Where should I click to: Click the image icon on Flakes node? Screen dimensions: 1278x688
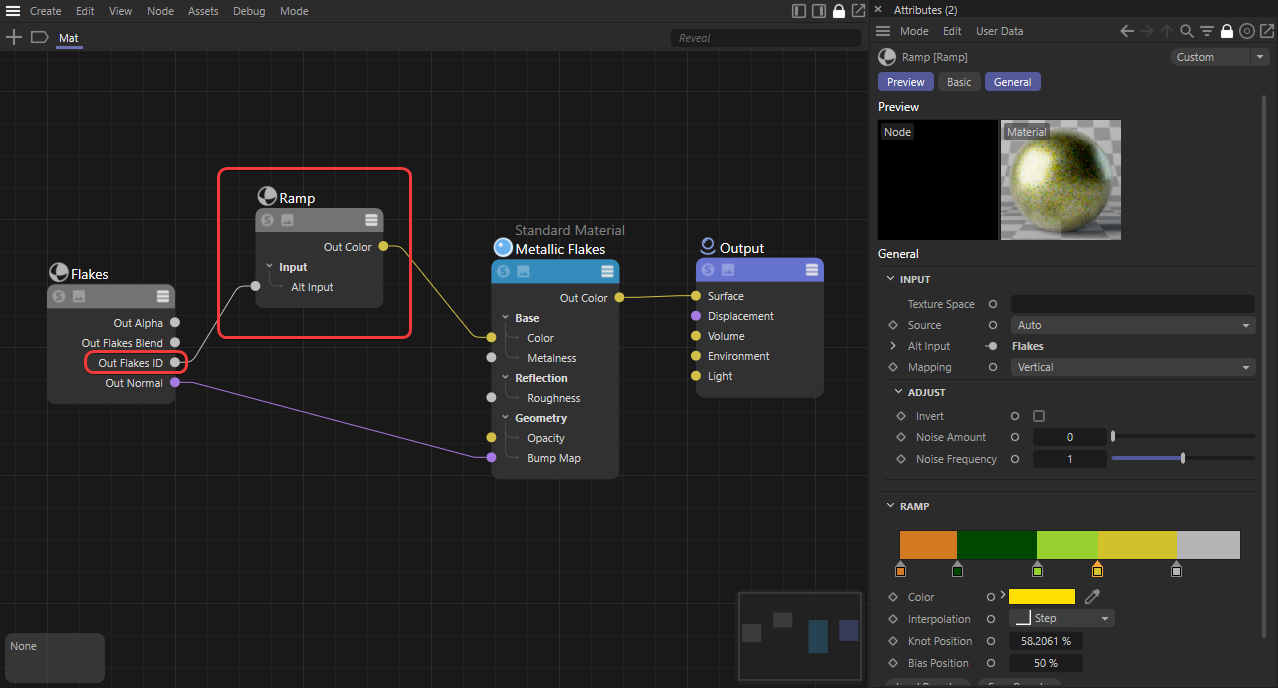(x=79, y=296)
